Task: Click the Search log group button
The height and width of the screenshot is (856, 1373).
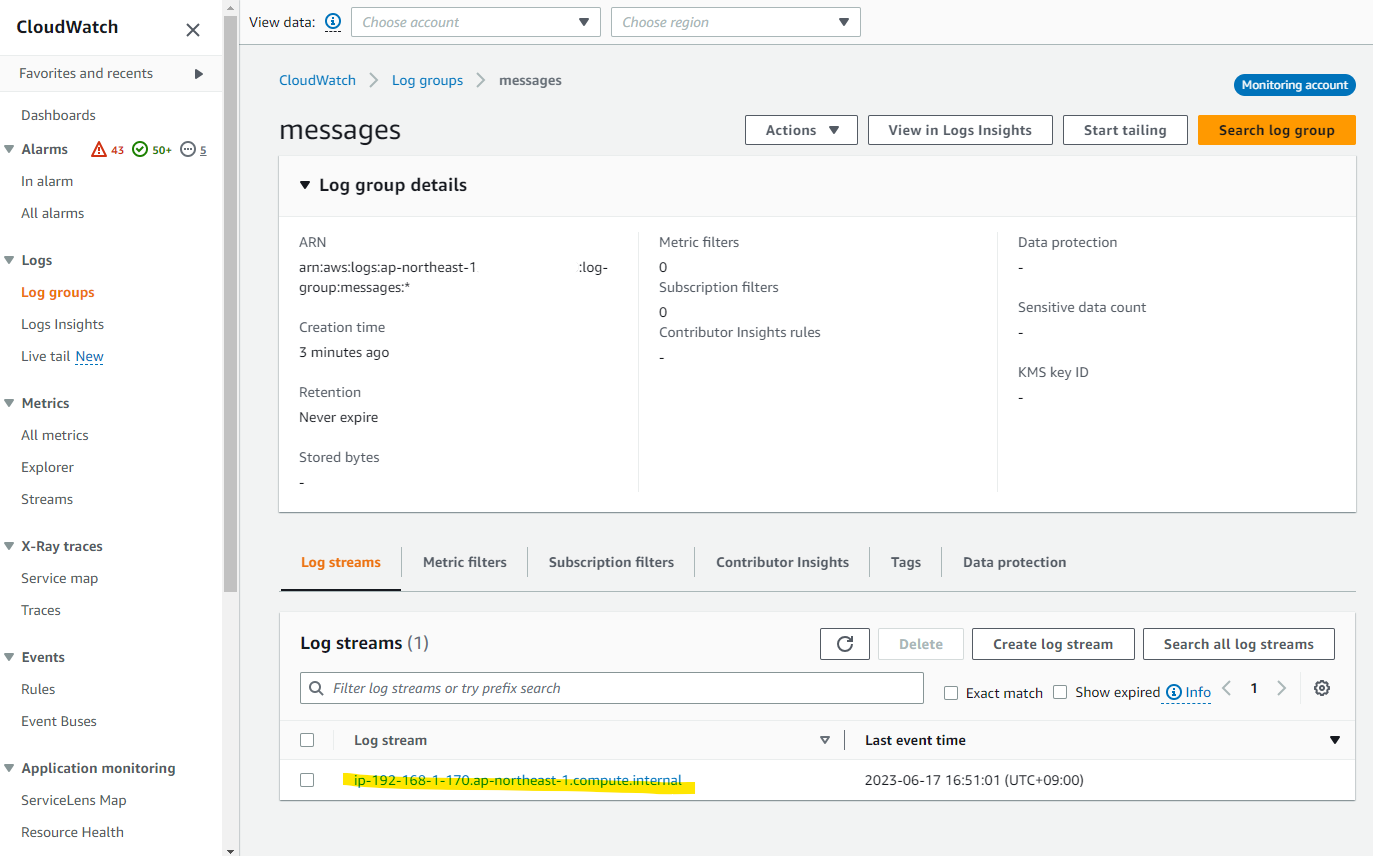Action: tap(1277, 130)
